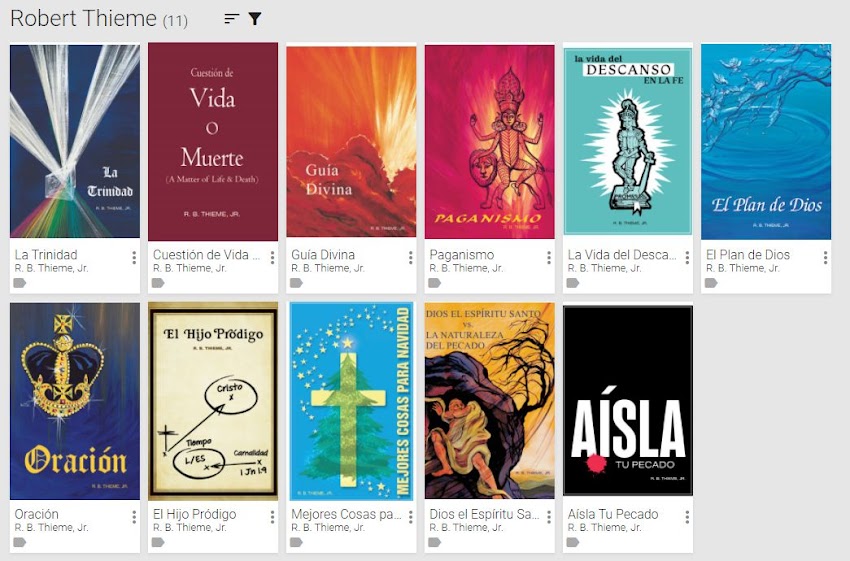
Task: Open the filter funnel icon
Action: click(255, 19)
